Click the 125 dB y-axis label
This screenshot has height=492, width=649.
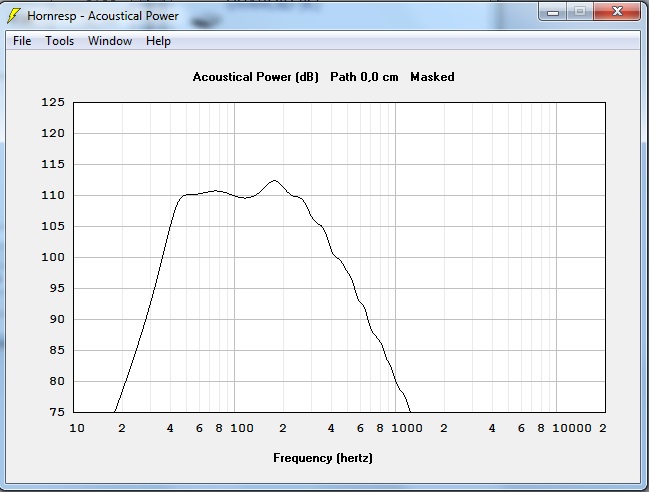pyautogui.click(x=53, y=102)
